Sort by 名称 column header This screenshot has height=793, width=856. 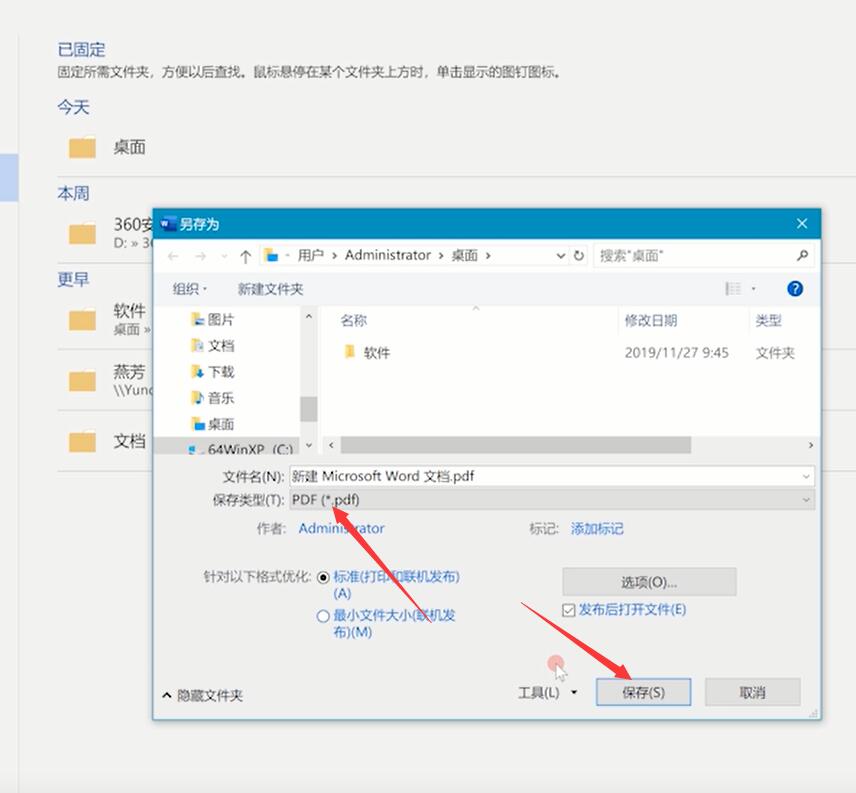(x=354, y=320)
